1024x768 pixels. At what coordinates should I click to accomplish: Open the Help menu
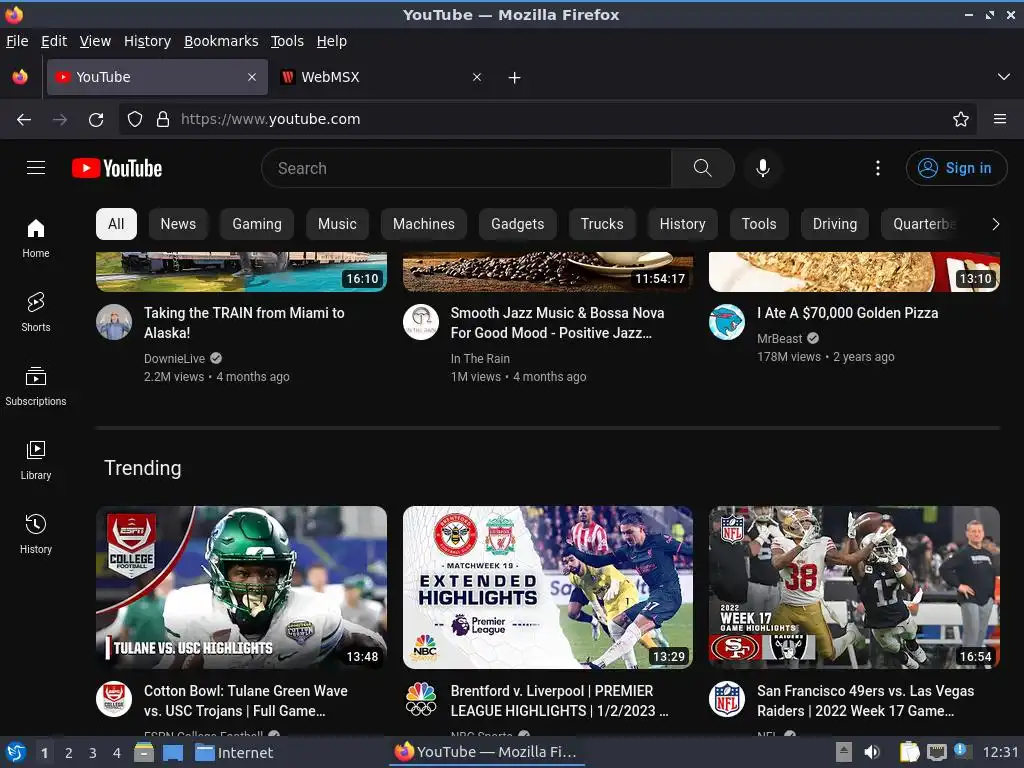click(x=332, y=41)
